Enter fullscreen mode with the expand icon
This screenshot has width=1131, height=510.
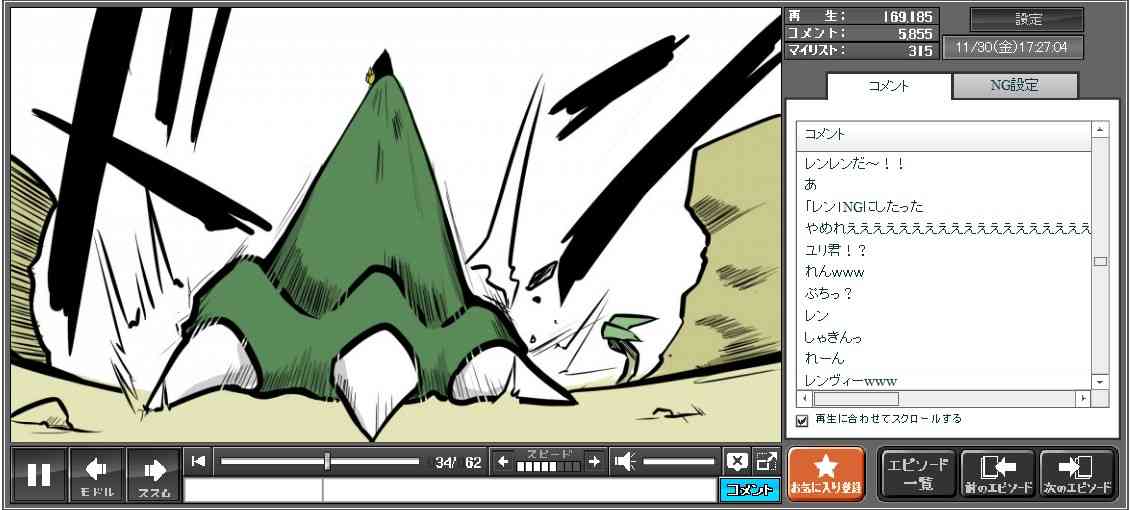766,461
